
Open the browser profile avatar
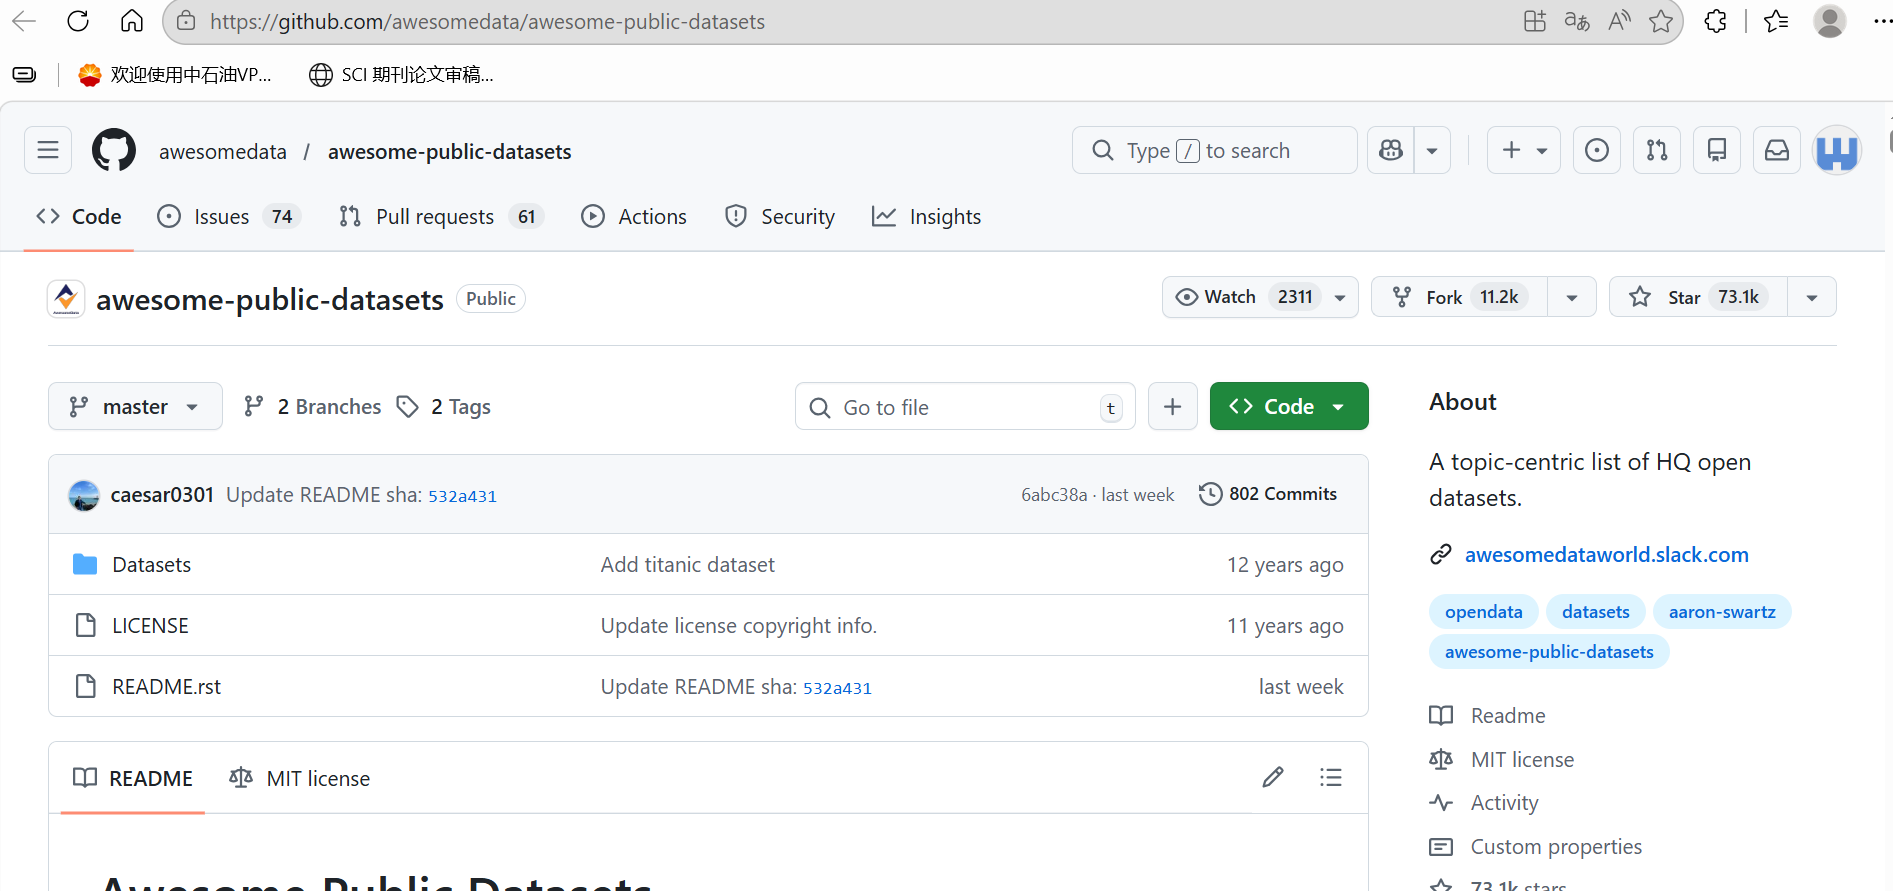click(1830, 21)
